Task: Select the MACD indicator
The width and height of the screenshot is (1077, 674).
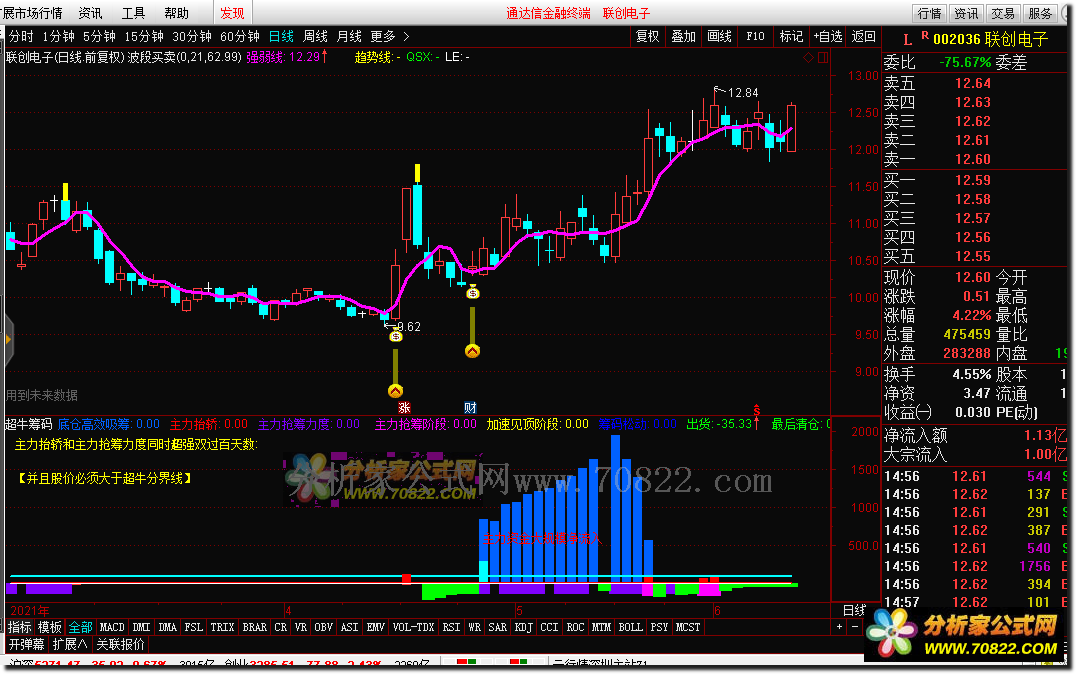Action: 112,627
